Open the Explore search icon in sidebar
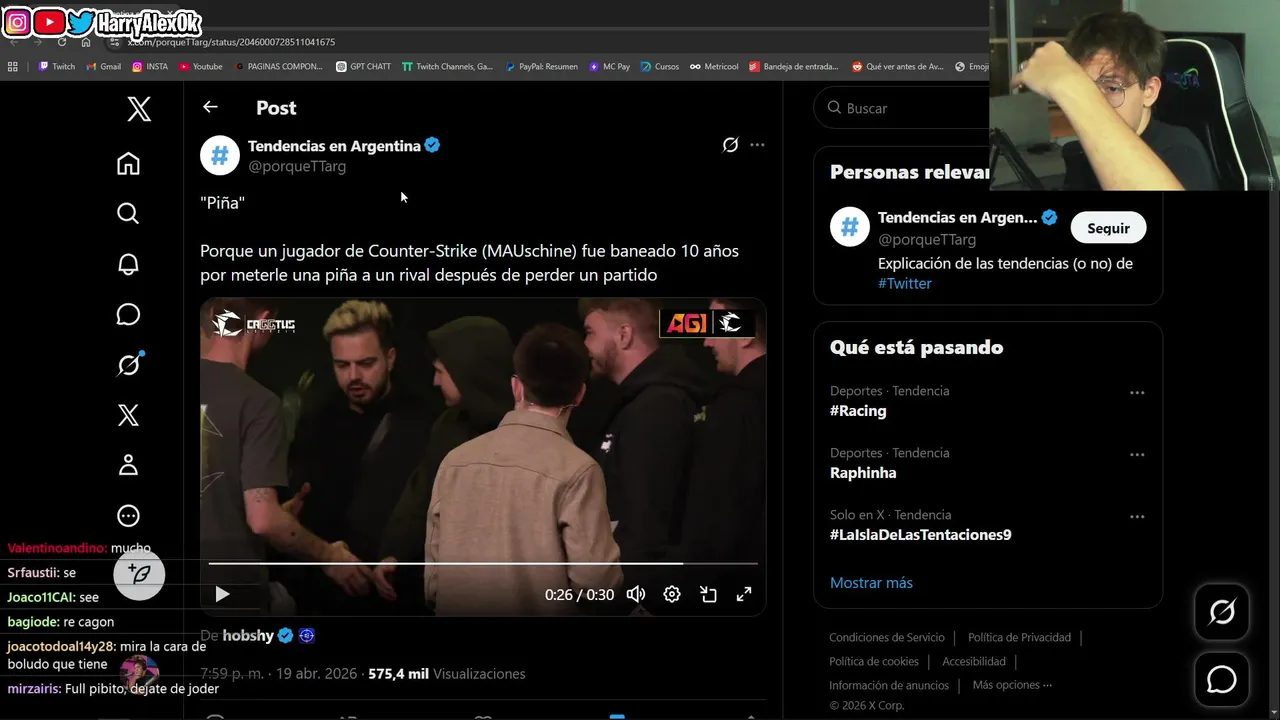This screenshot has width=1280, height=720. 128,213
